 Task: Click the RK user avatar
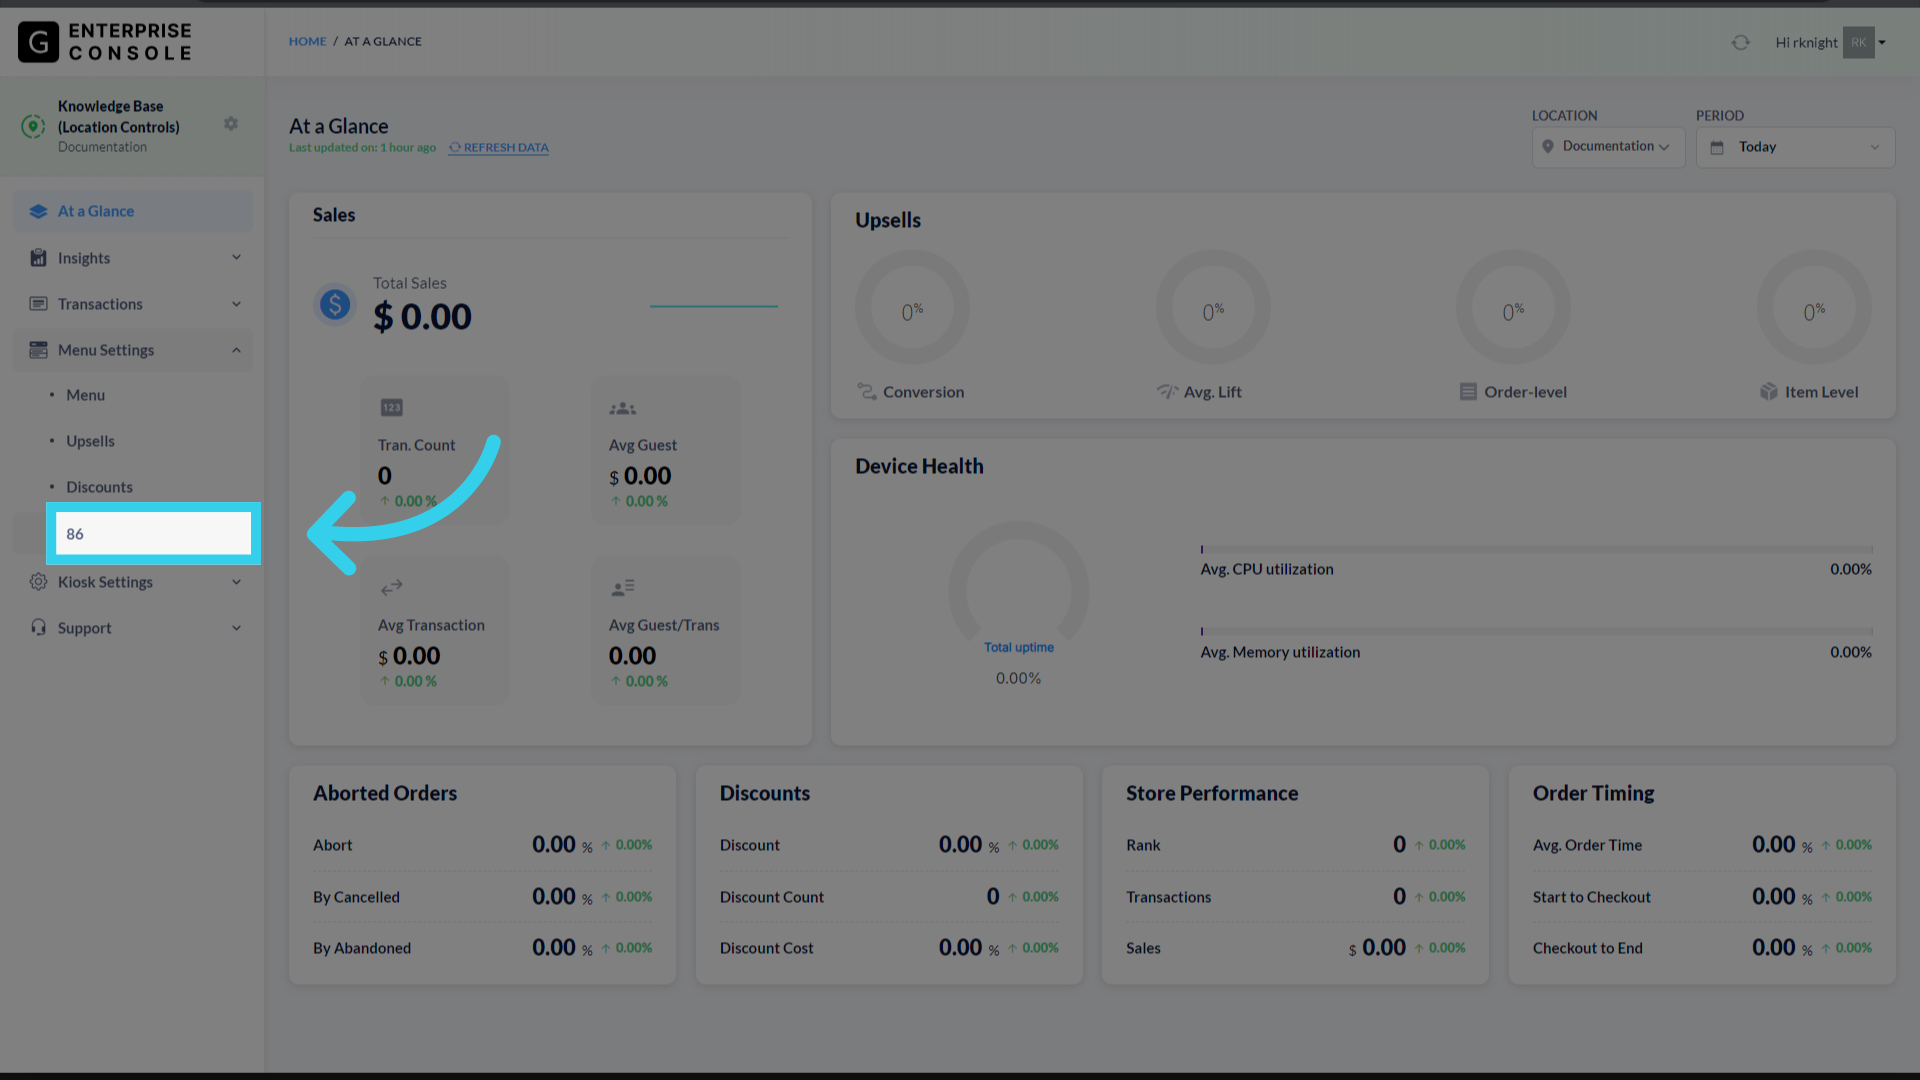point(1858,42)
